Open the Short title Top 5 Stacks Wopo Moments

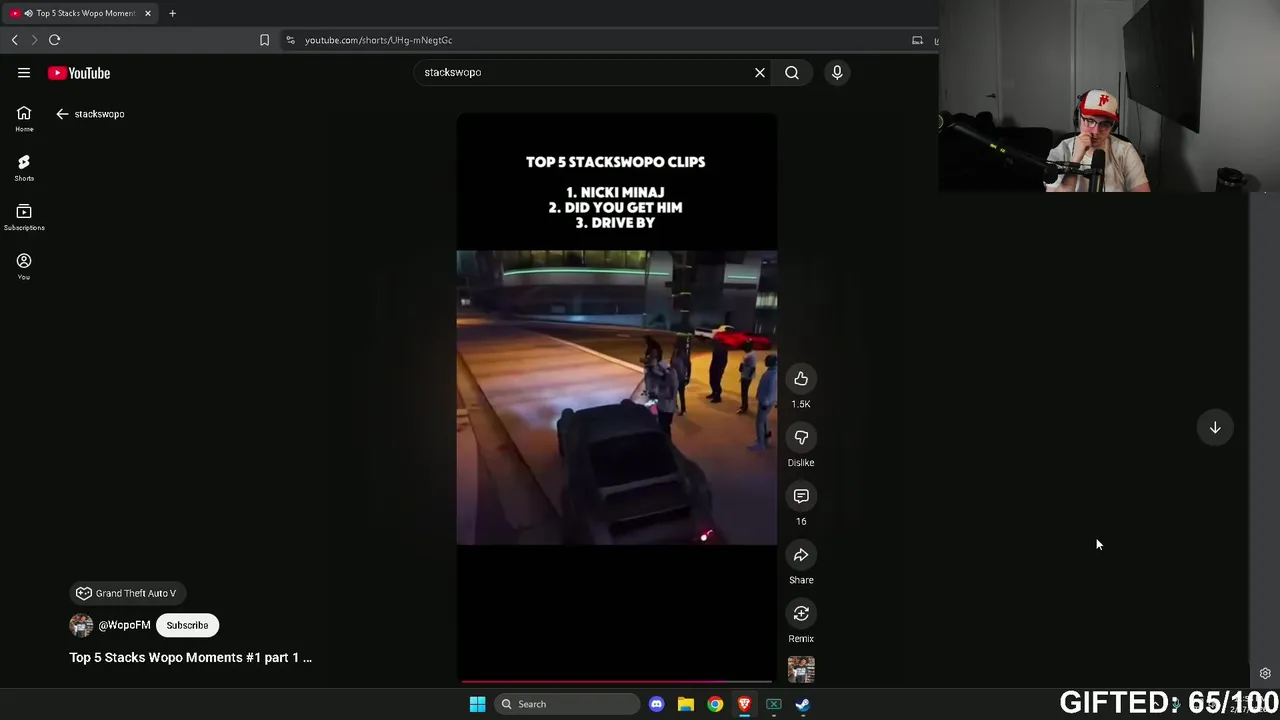click(190, 657)
